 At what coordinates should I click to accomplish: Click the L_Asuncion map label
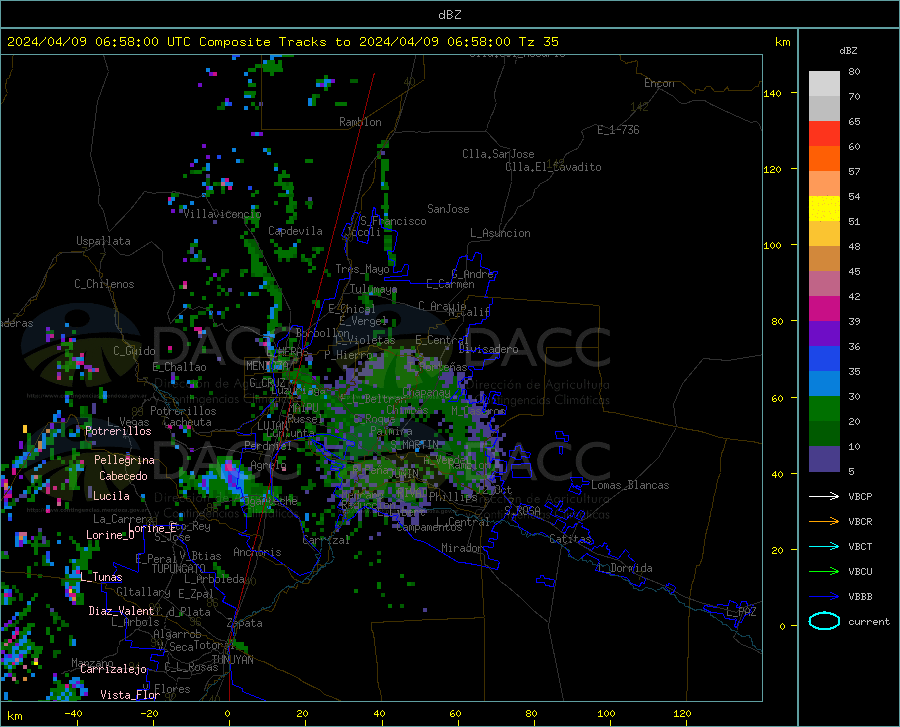coord(500,233)
